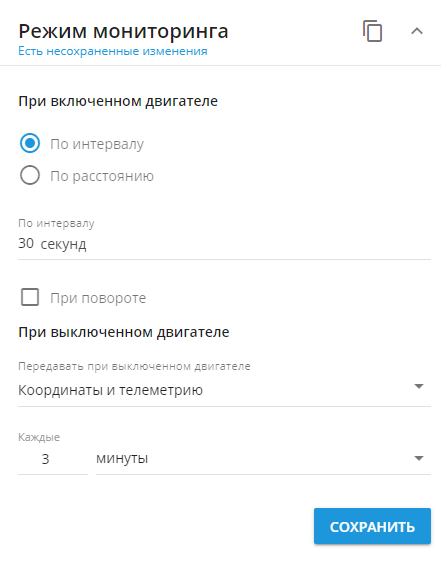Click the При повороте label text
The image size is (441, 563).
(x=98, y=298)
